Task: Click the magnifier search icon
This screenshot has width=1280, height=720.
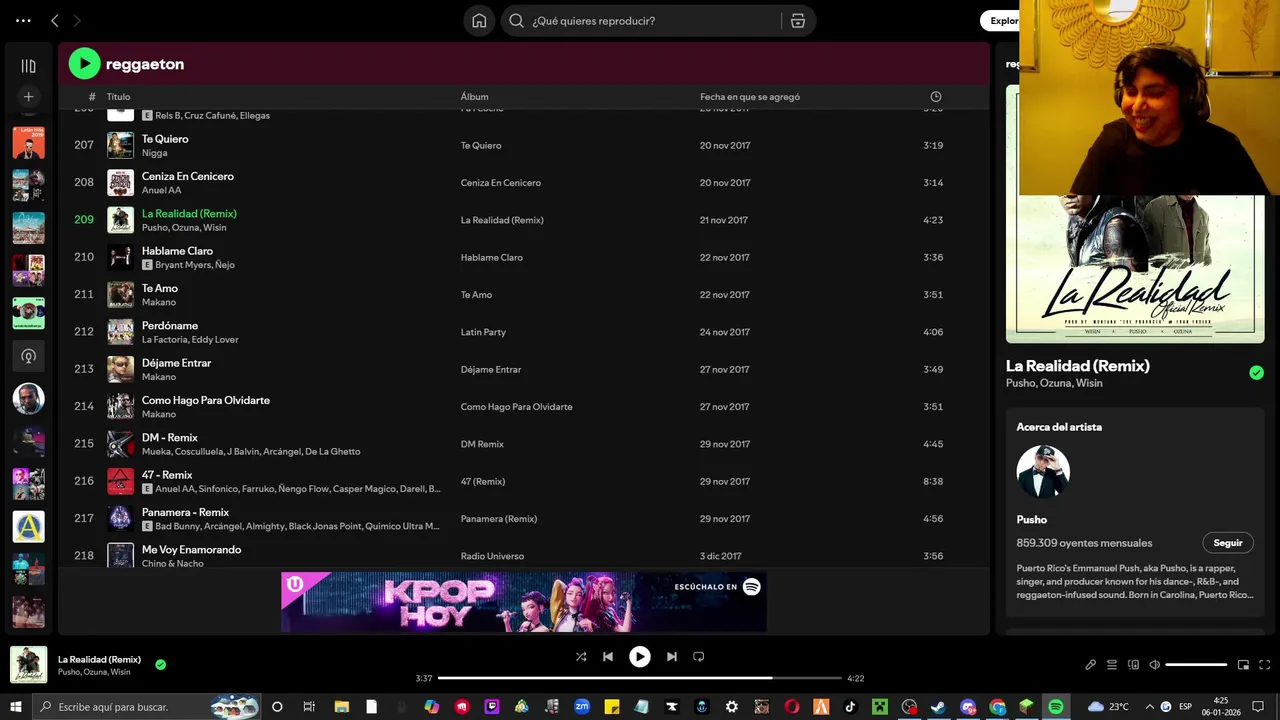Action: click(516, 20)
